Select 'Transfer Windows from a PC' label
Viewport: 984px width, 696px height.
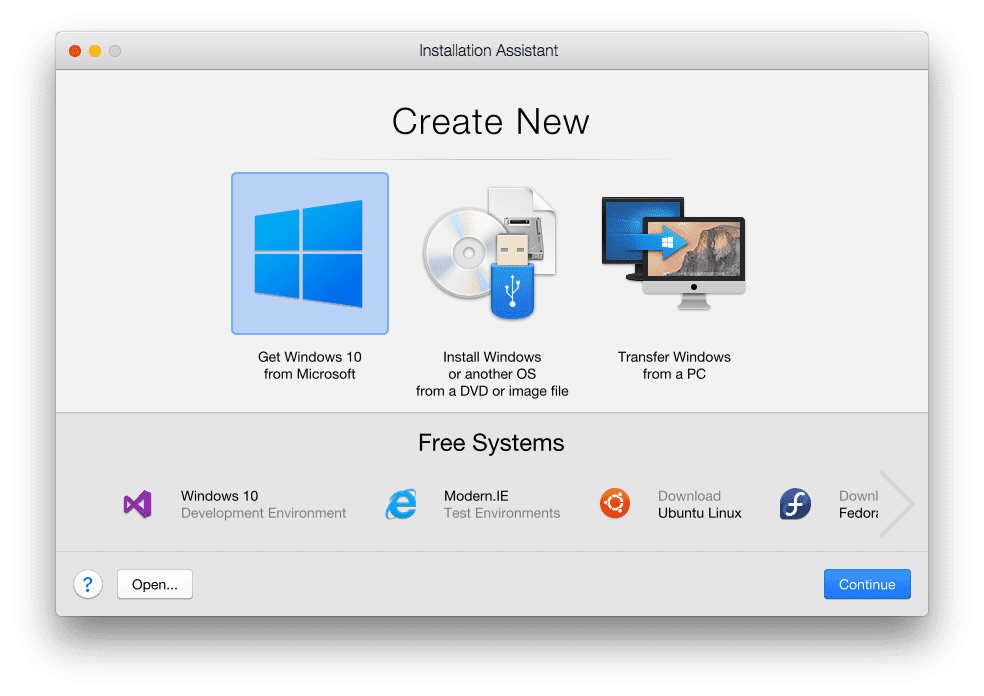[674, 365]
